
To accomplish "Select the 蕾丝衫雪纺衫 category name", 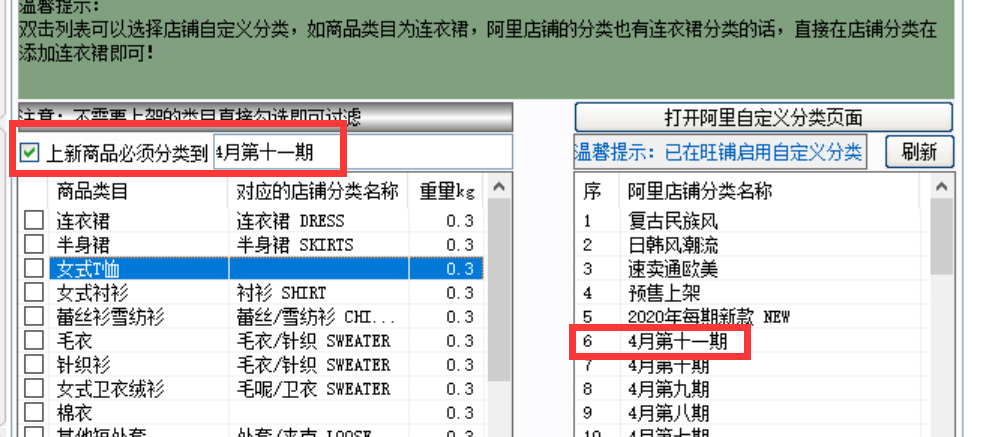I will (110, 317).
